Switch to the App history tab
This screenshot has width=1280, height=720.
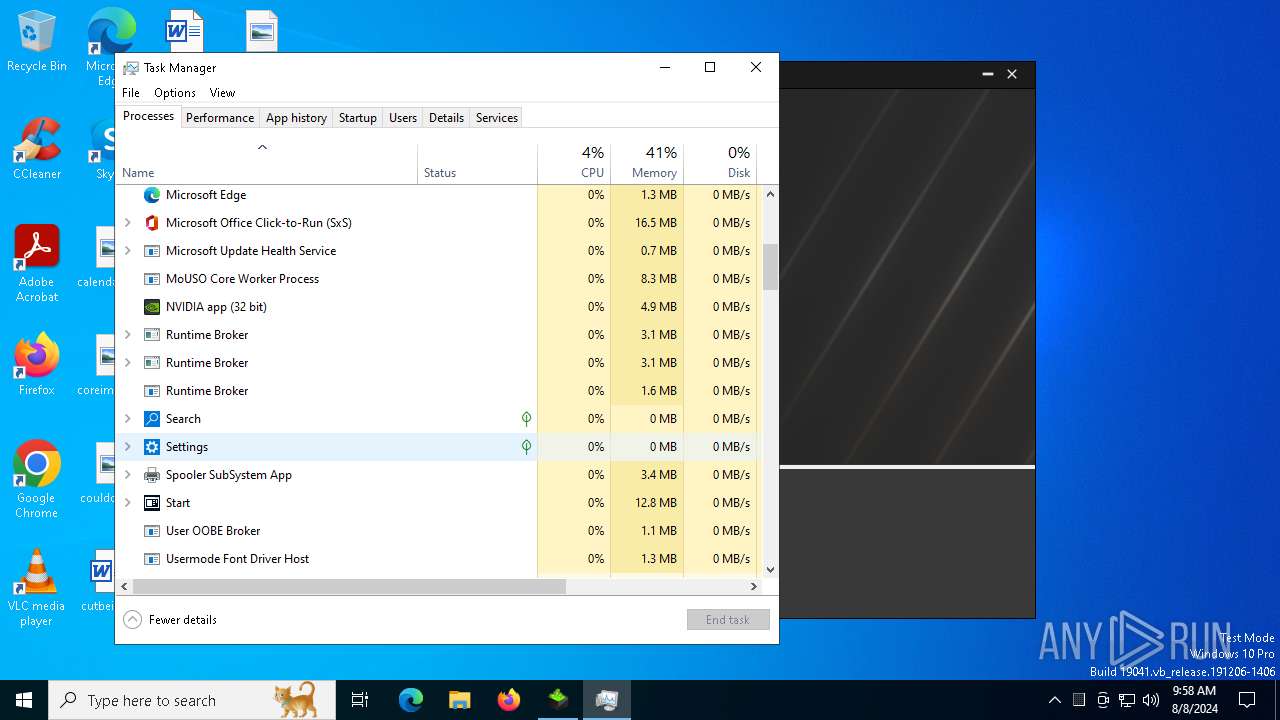click(296, 118)
